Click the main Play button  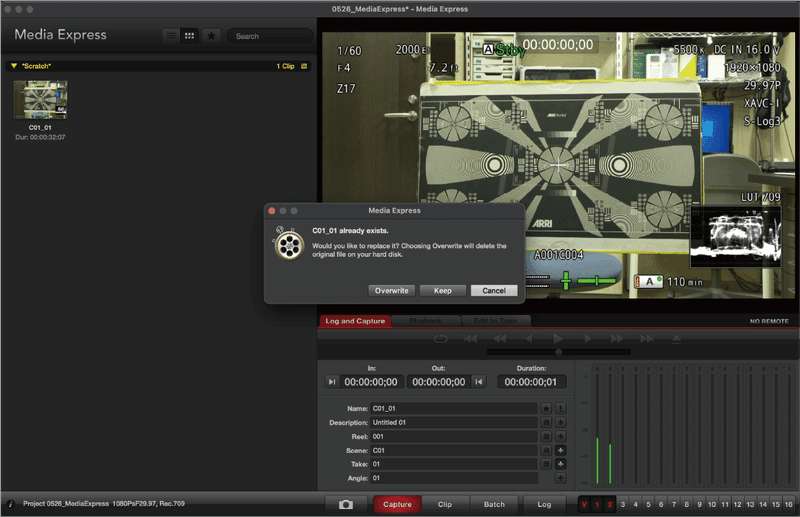click(x=558, y=338)
